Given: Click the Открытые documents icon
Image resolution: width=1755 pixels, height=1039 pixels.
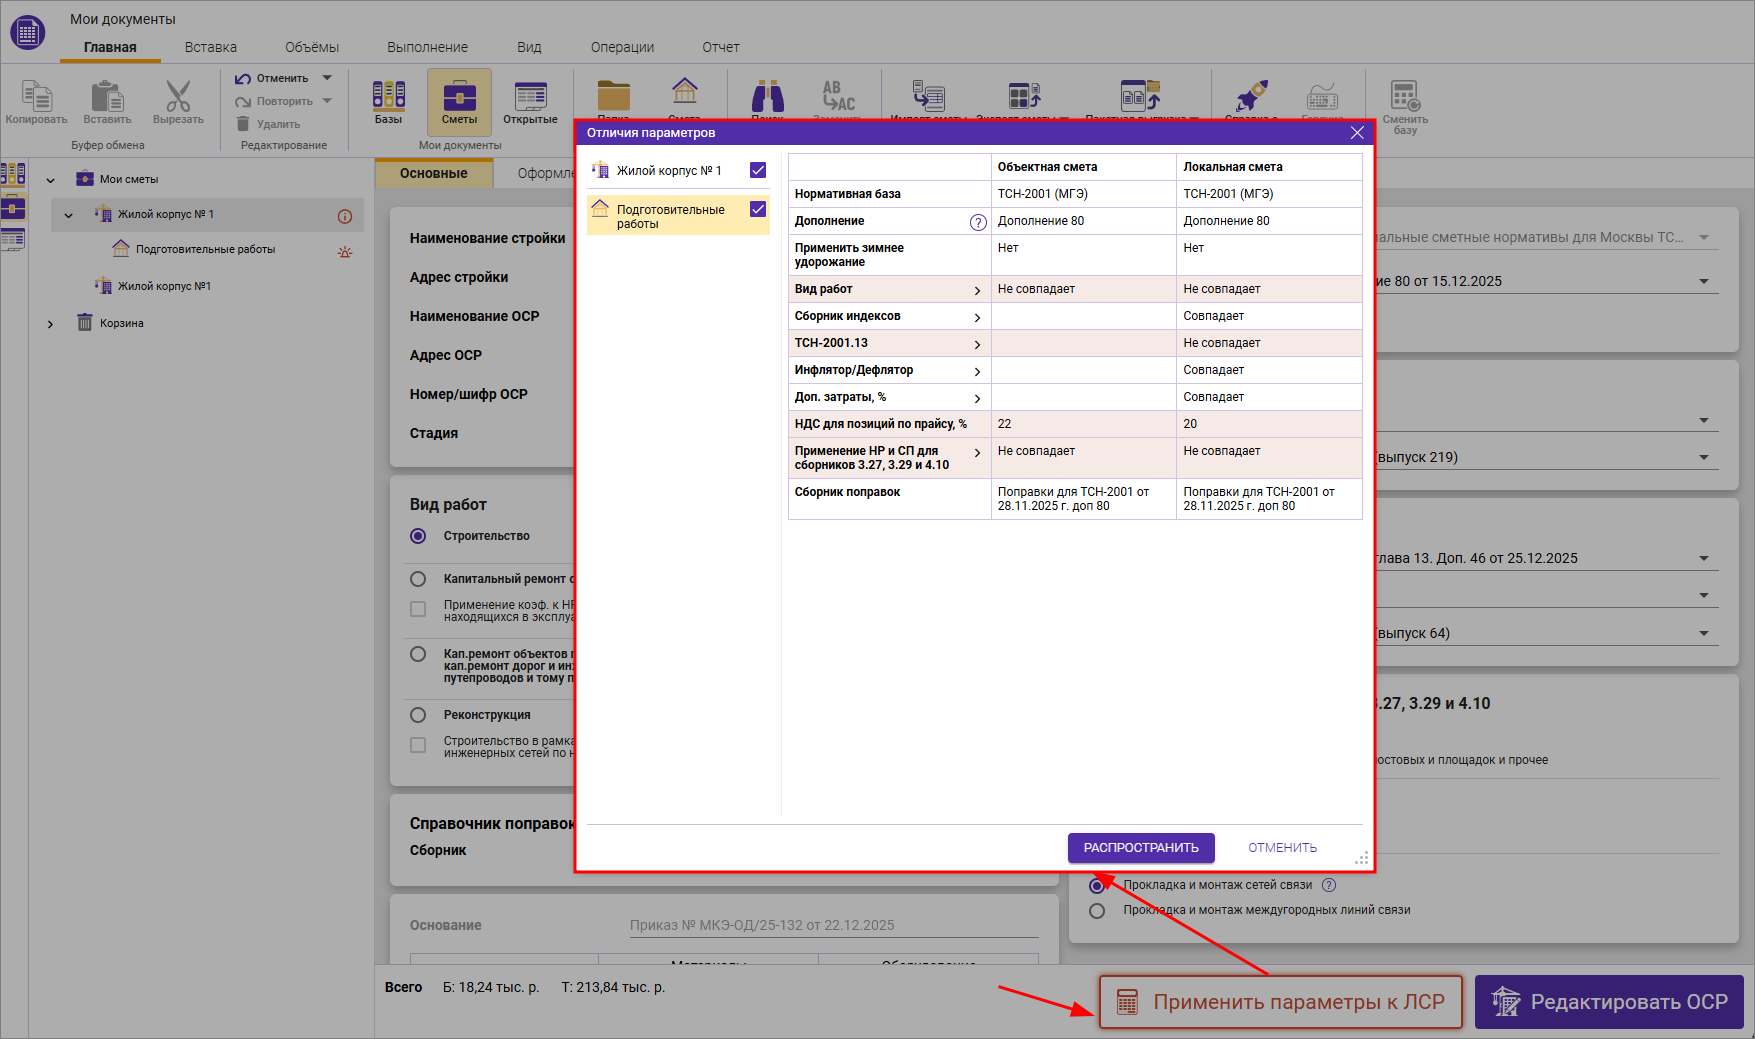Looking at the screenshot, I should point(530,99).
